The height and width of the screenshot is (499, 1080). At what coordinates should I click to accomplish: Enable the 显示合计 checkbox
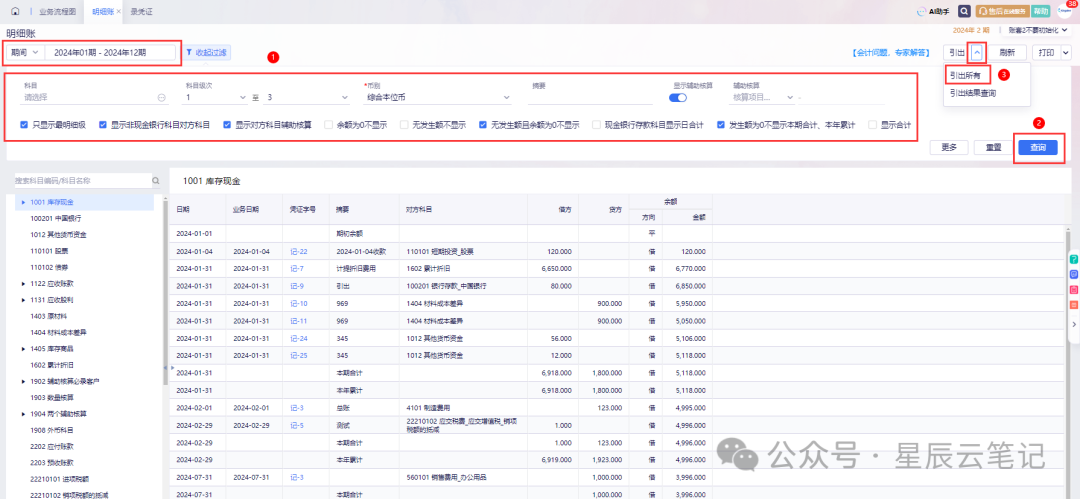point(873,125)
